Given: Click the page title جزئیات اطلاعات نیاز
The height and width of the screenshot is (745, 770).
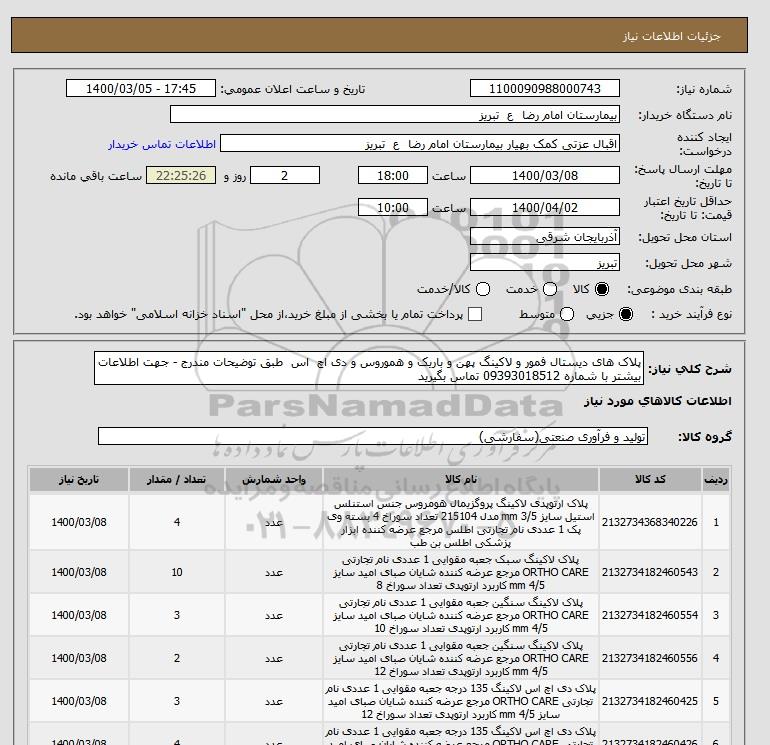Looking at the screenshot, I should pos(672,36).
